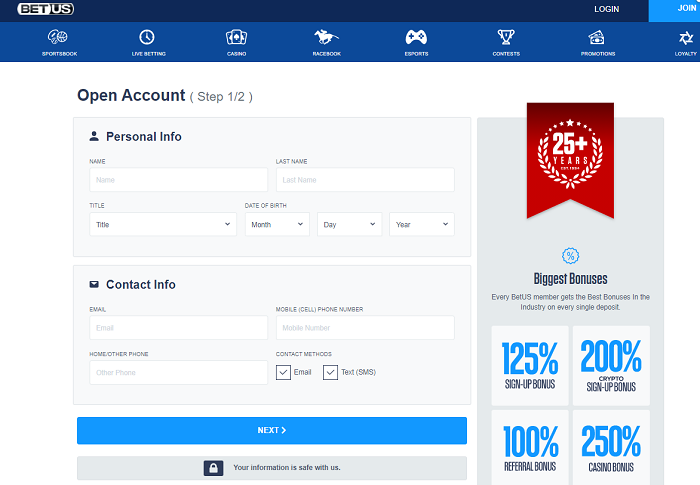Expand the Year dropdown
The height and width of the screenshot is (485, 700).
coord(421,225)
